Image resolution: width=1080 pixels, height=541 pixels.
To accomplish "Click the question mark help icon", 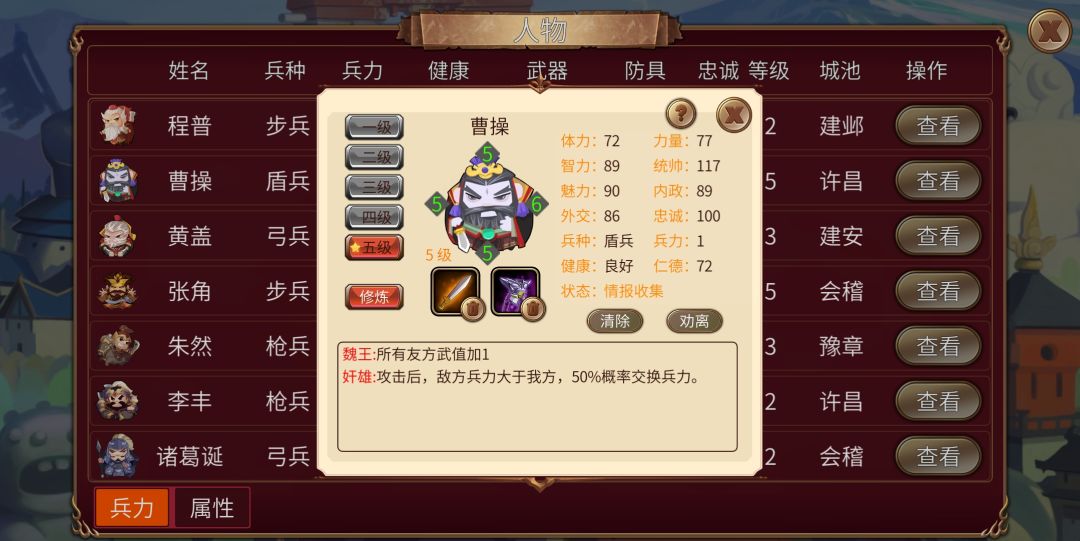I will [681, 113].
